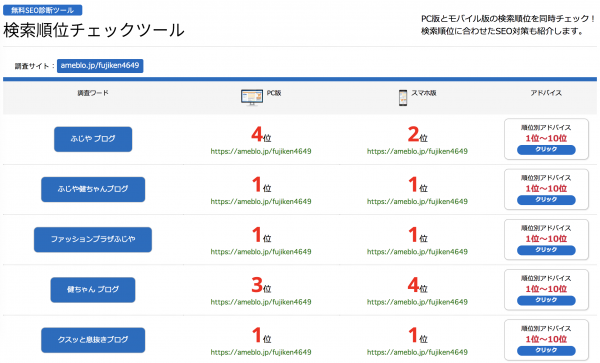Screen dimensions: 600x363
Task: Click the クスッと息抜きブログ keyword button
Action: pos(93,340)
